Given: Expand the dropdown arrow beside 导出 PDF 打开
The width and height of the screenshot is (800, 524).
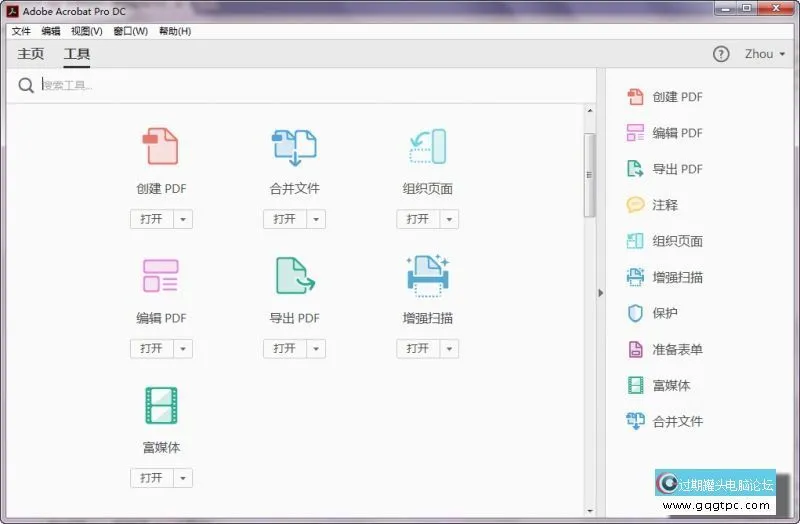Looking at the screenshot, I should tap(316, 349).
